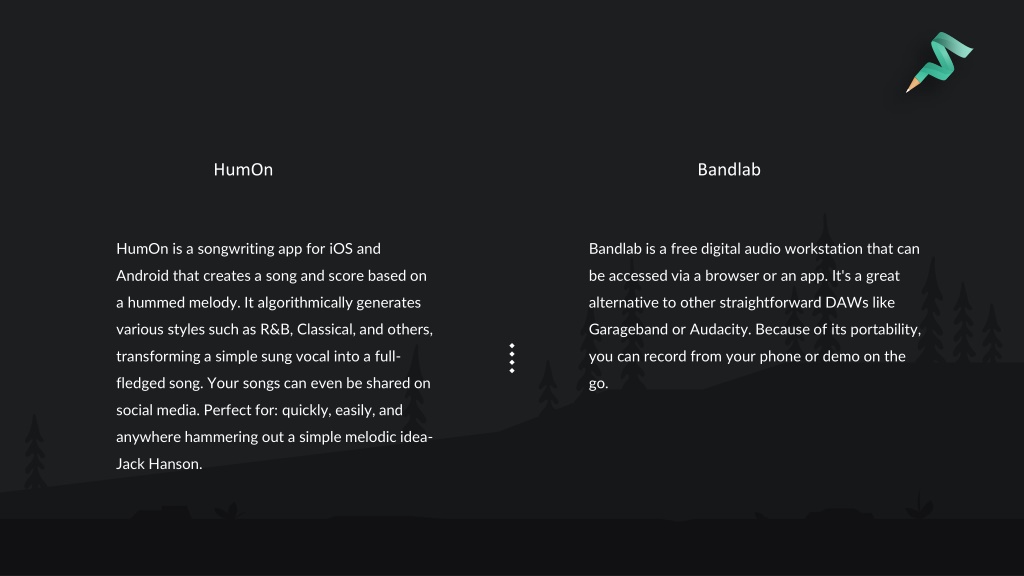This screenshot has height=576, width=1024.
Task: Click the small plant silhouette at bottom right
Action: (x=919, y=506)
